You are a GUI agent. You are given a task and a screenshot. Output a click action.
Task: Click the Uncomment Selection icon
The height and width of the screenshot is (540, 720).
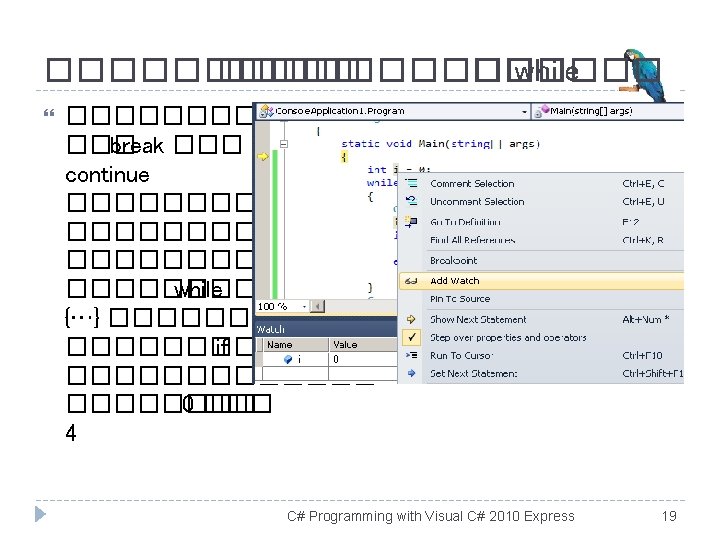coord(411,201)
